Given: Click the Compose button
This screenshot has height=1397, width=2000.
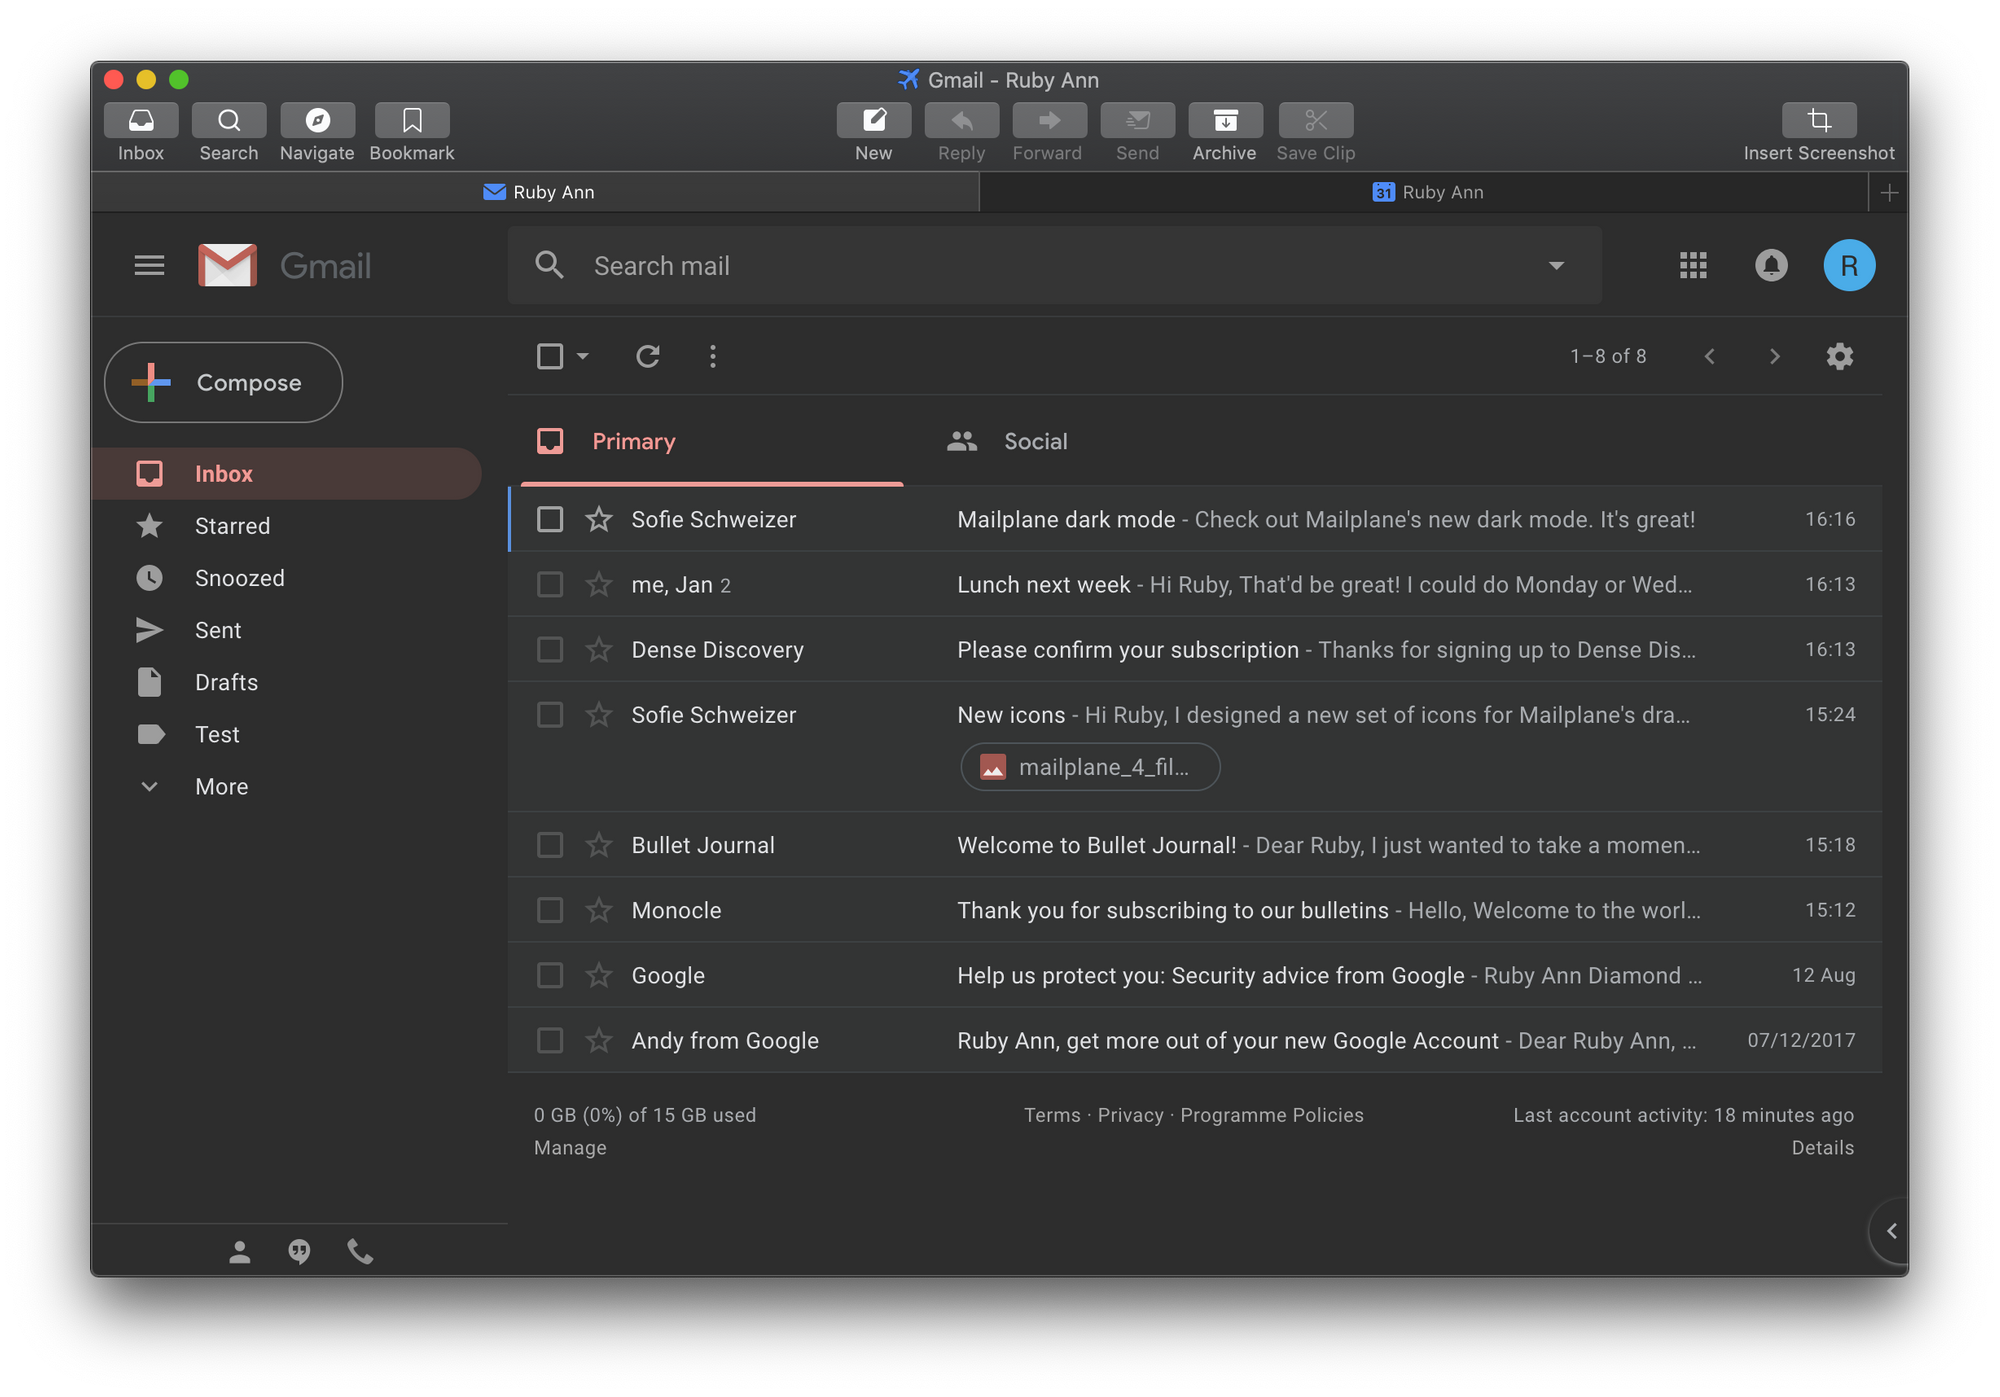Looking at the screenshot, I should tap(224, 382).
